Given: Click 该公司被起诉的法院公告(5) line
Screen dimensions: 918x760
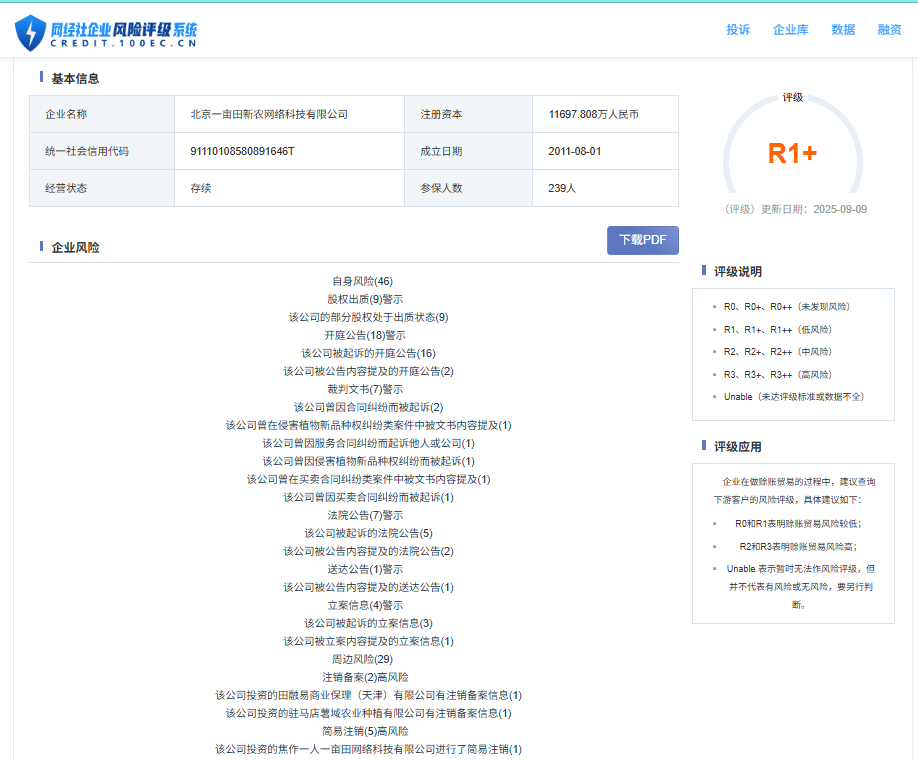Looking at the screenshot, I should (368, 533).
